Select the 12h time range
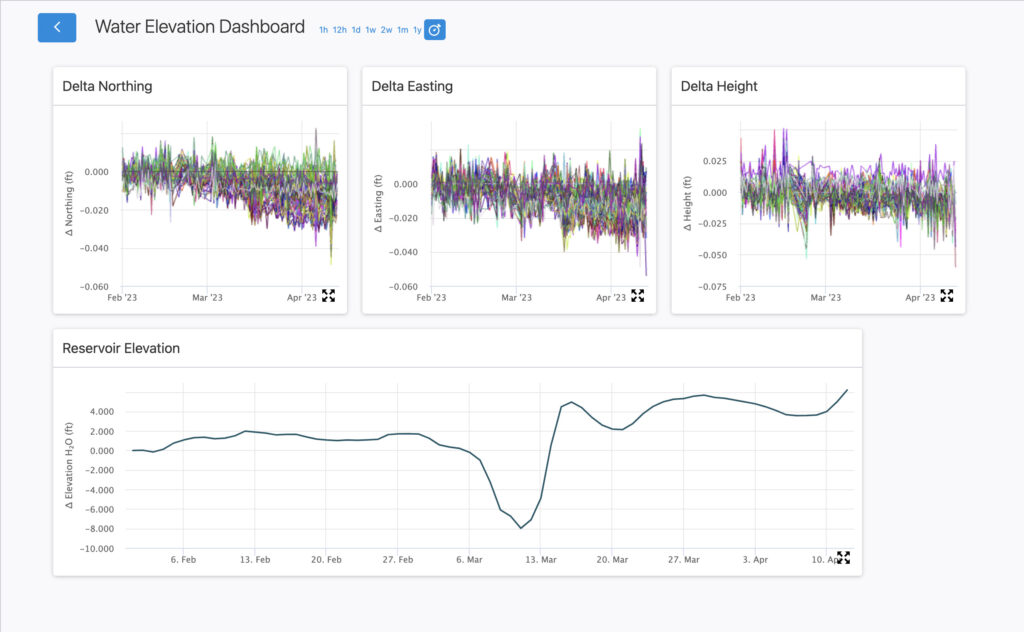Viewport: 1024px width, 632px height. (338, 30)
